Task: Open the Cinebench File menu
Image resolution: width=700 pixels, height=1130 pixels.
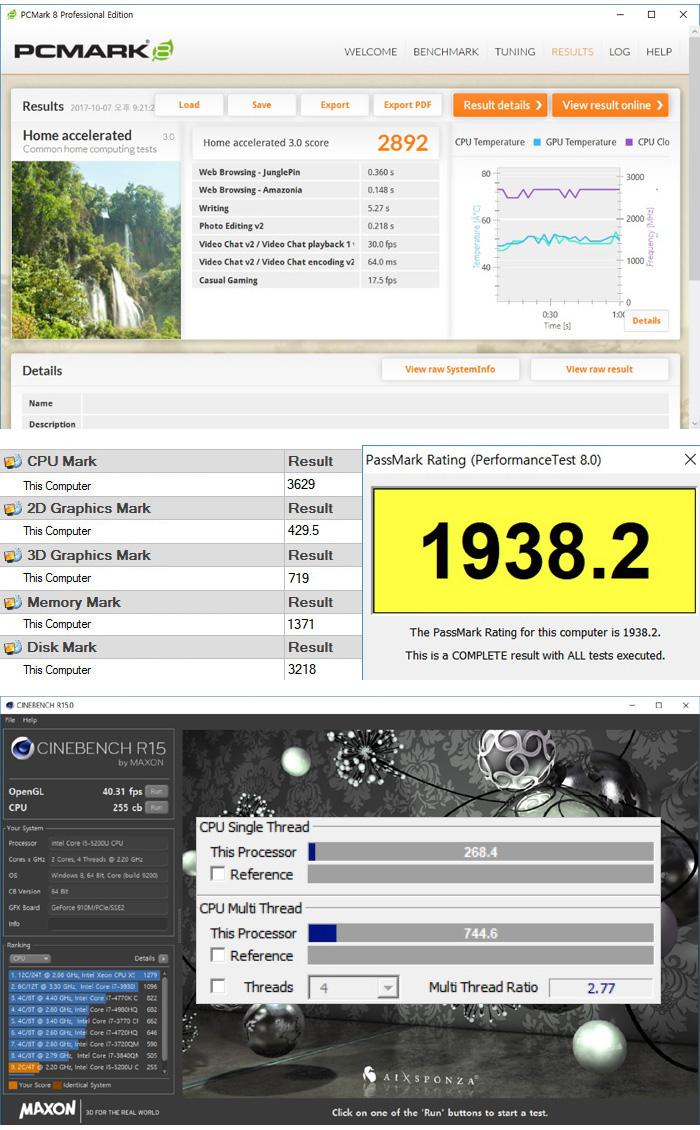Action: (10, 720)
